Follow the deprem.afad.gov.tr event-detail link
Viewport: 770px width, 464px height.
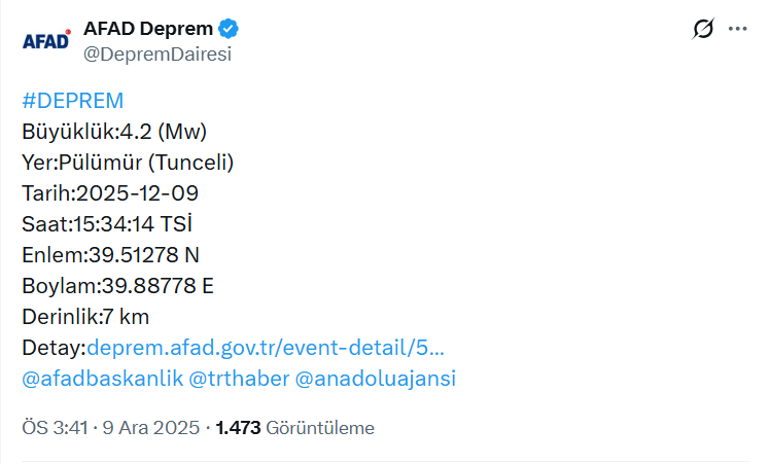pyautogui.click(x=266, y=348)
